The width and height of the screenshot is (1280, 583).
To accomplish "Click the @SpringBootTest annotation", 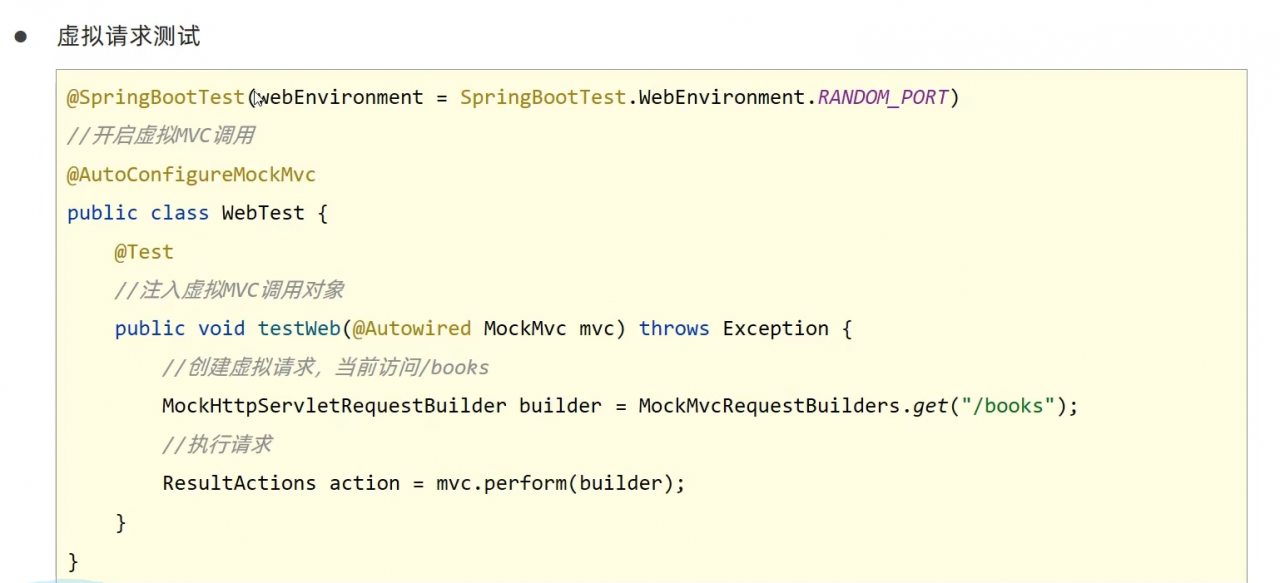I will point(156,97).
